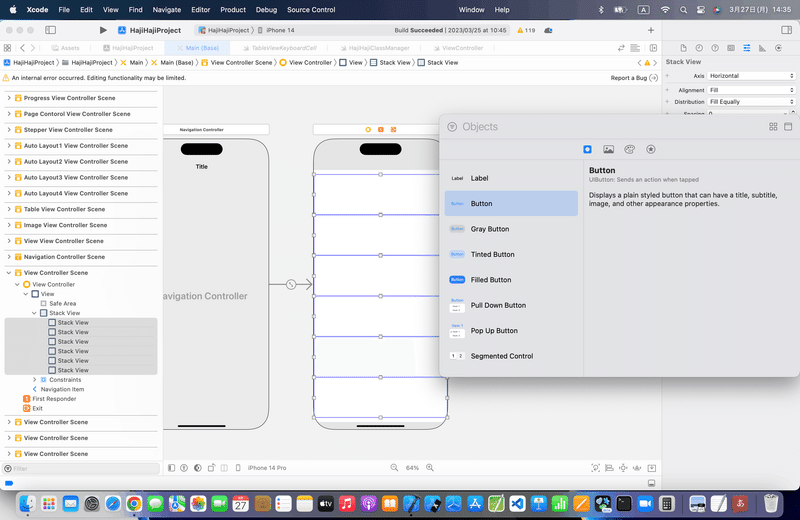Click the plus Library button in toolbar
This screenshot has height=520, width=800.
click(x=651, y=30)
